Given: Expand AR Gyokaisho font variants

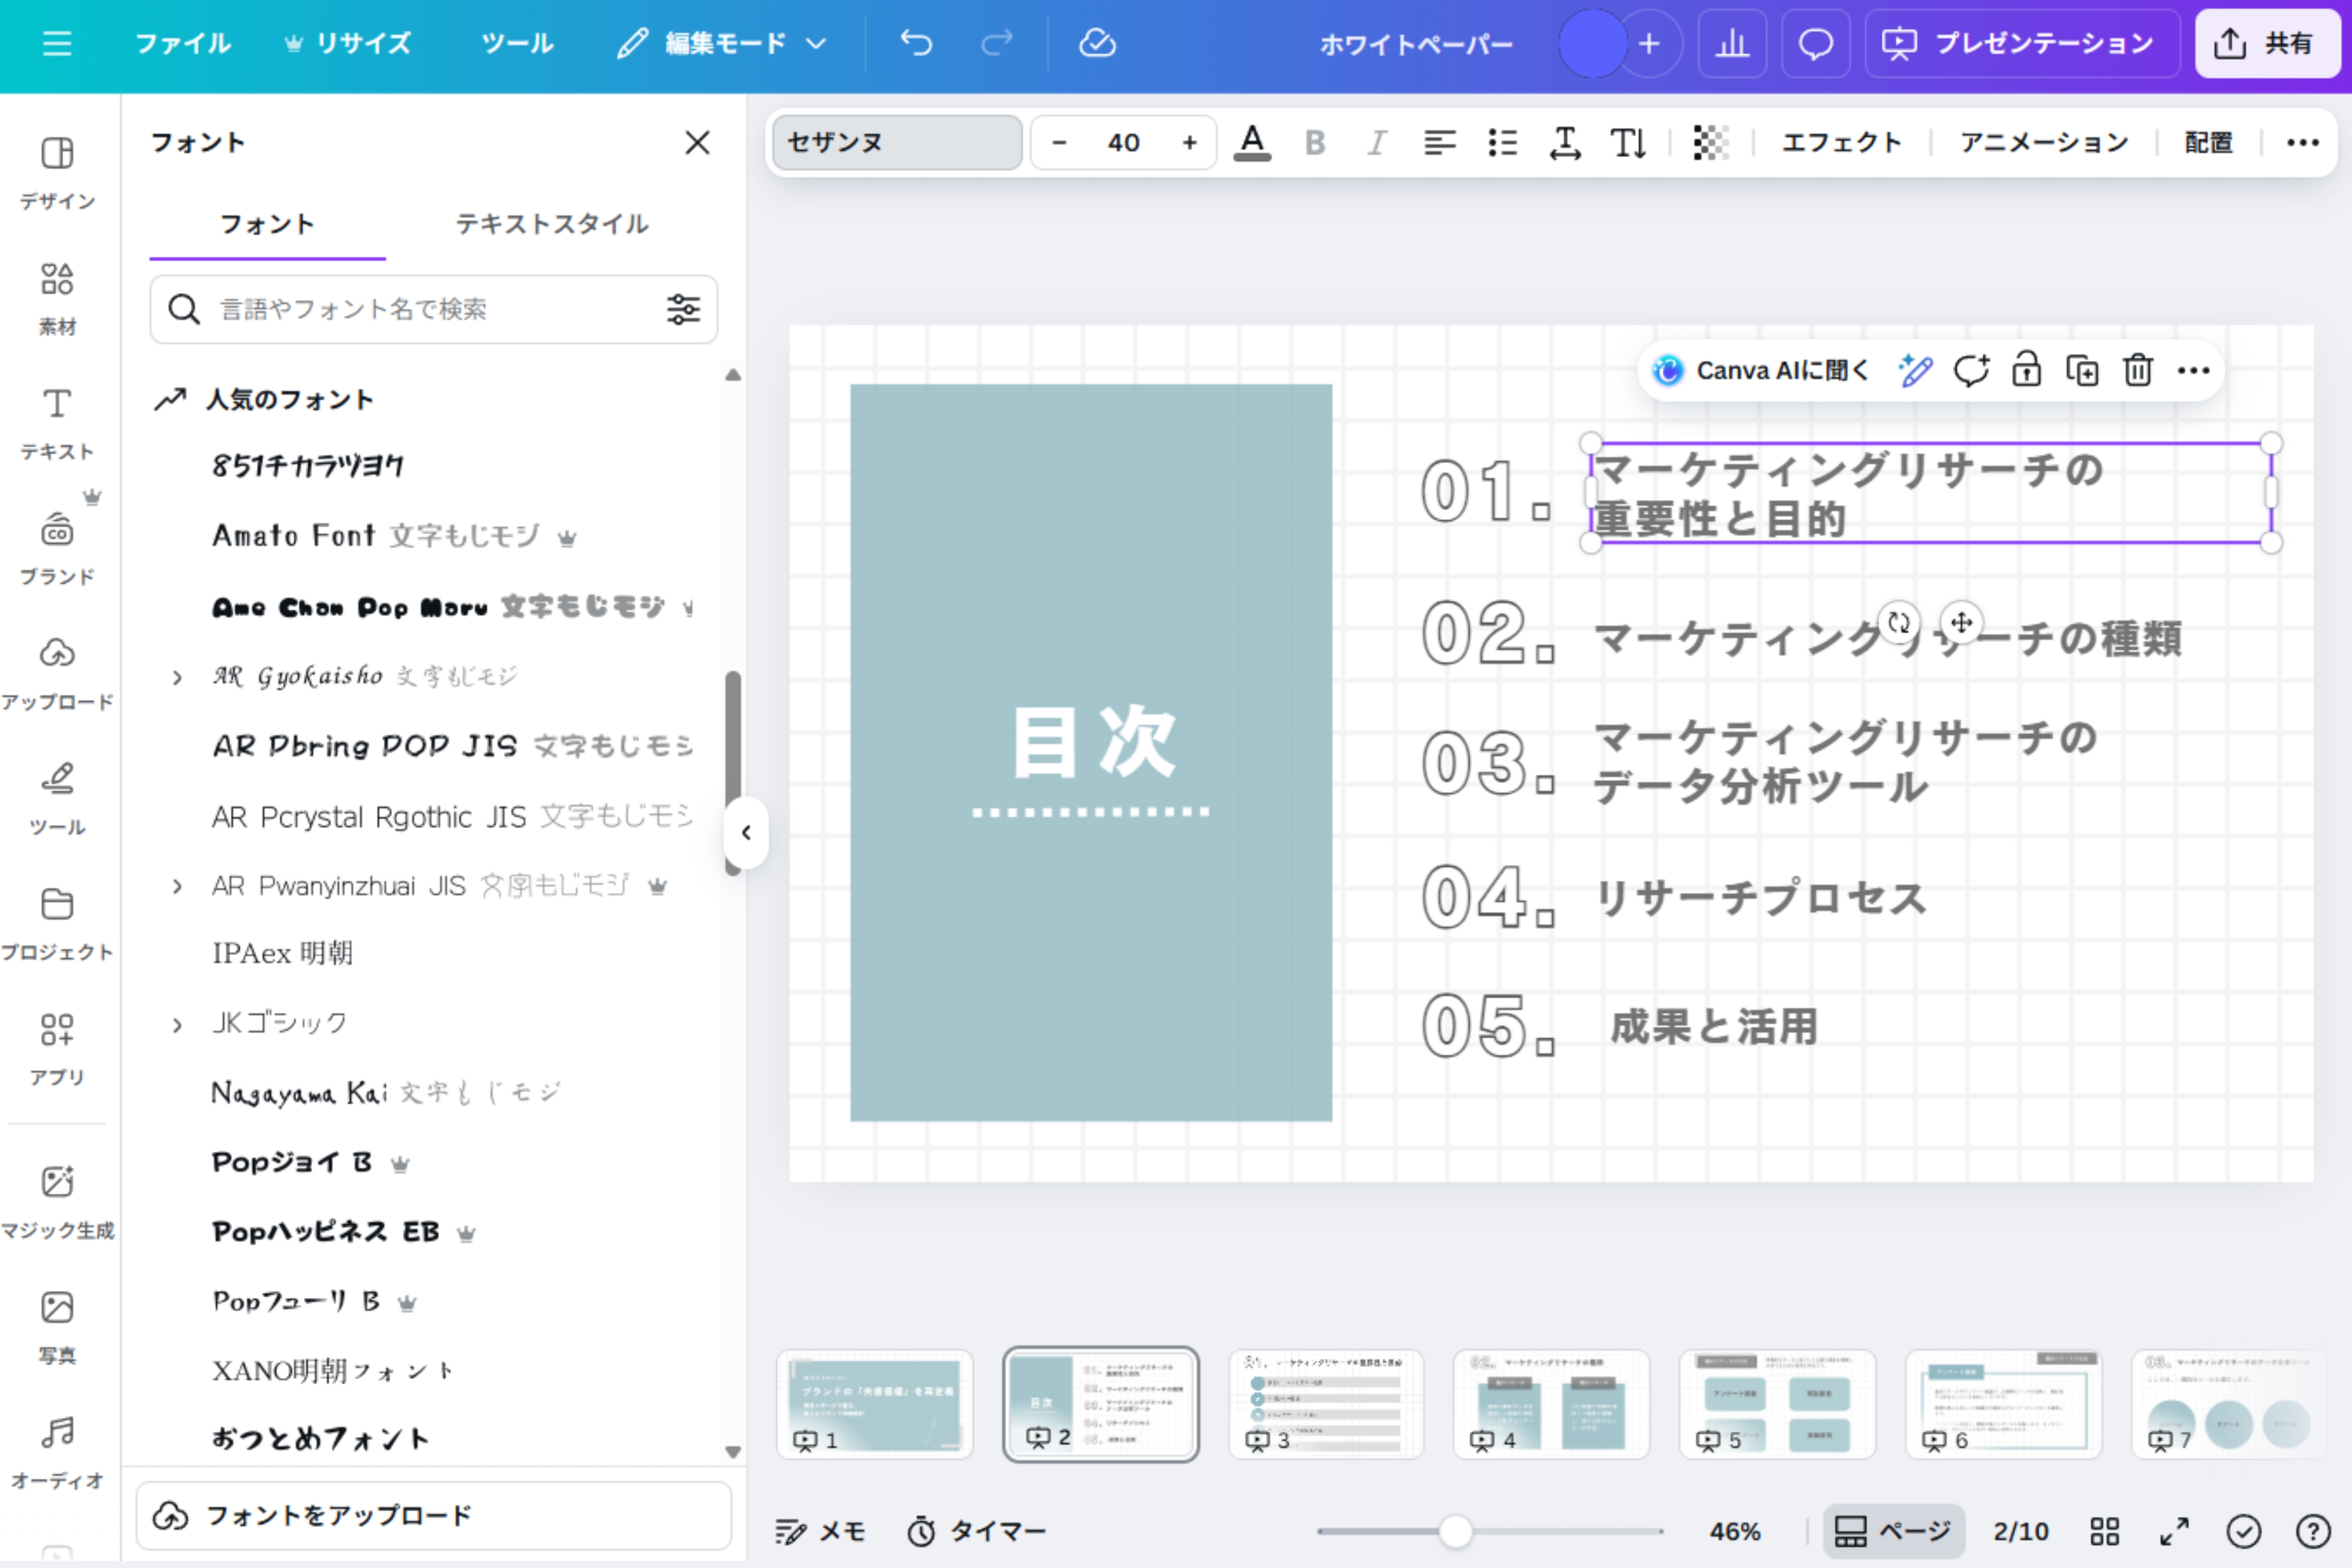Looking at the screenshot, I should click(x=177, y=678).
